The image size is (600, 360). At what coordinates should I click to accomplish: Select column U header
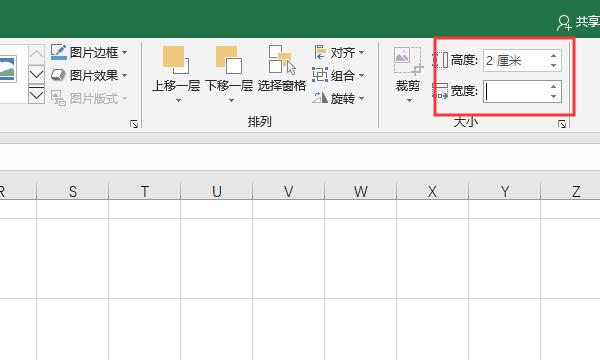pos(217,191)
